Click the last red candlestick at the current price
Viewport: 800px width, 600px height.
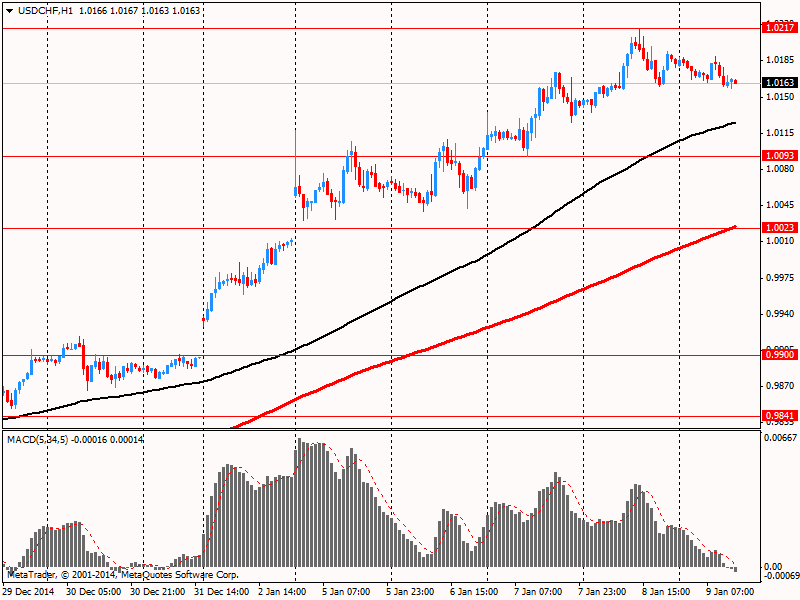point(735,82)
